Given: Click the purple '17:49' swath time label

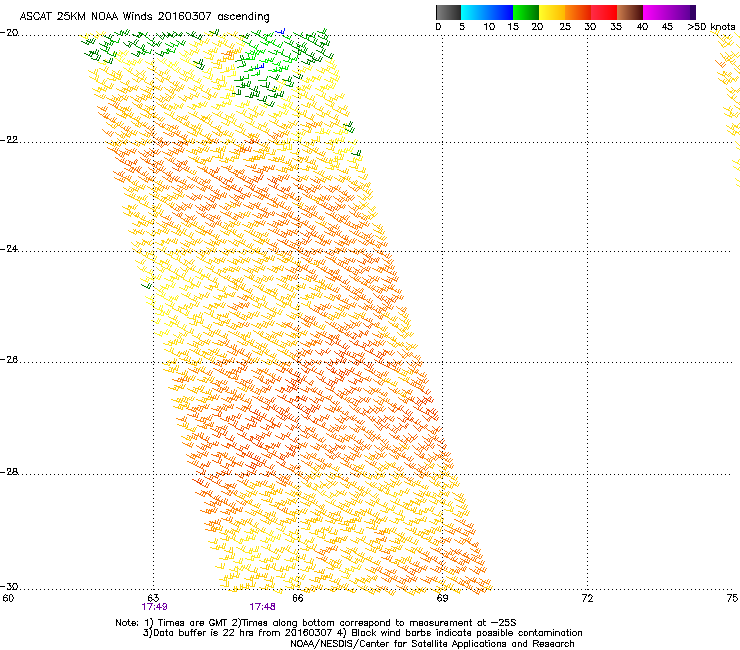Looking at the screenshot, I should 154,607.
